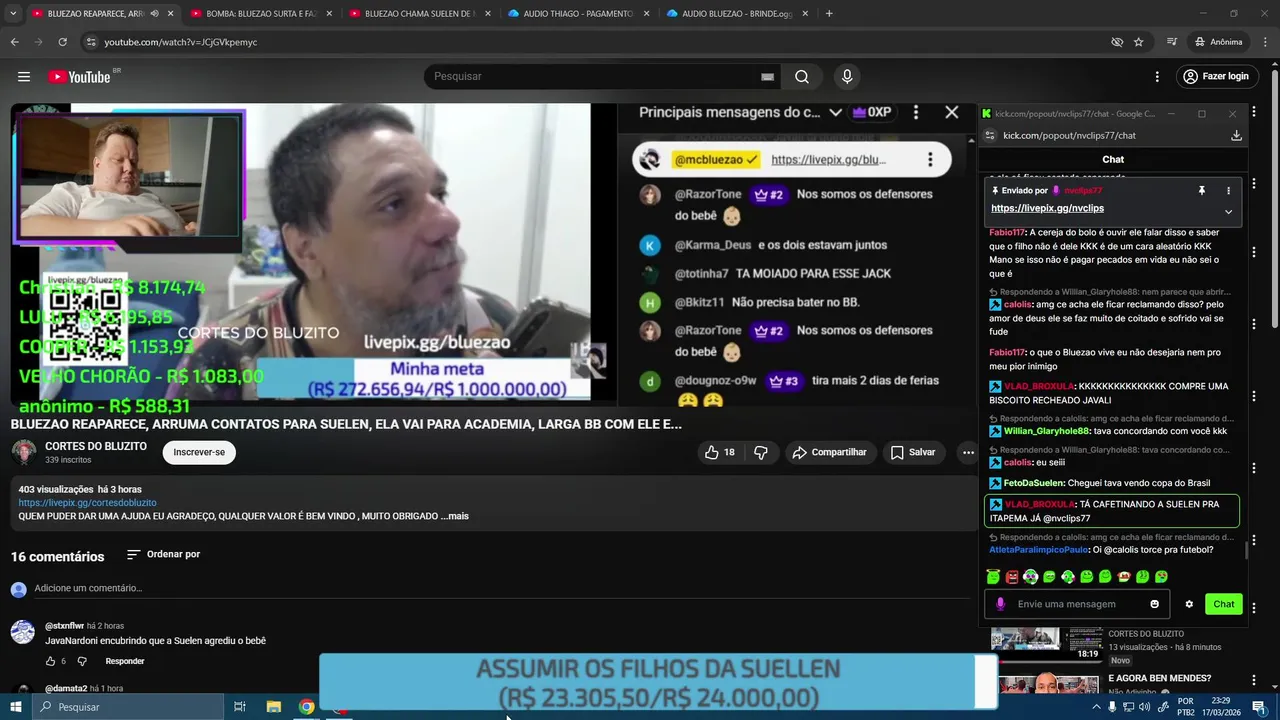Go to the YouTube home logo
Screen dimensions: 1280x720
79,77
